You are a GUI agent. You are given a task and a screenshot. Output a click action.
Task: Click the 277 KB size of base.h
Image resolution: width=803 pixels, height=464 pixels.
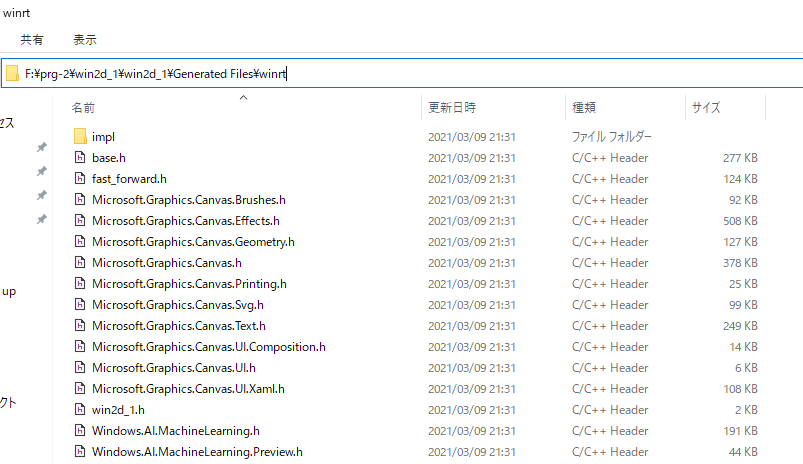pos(740,158)
